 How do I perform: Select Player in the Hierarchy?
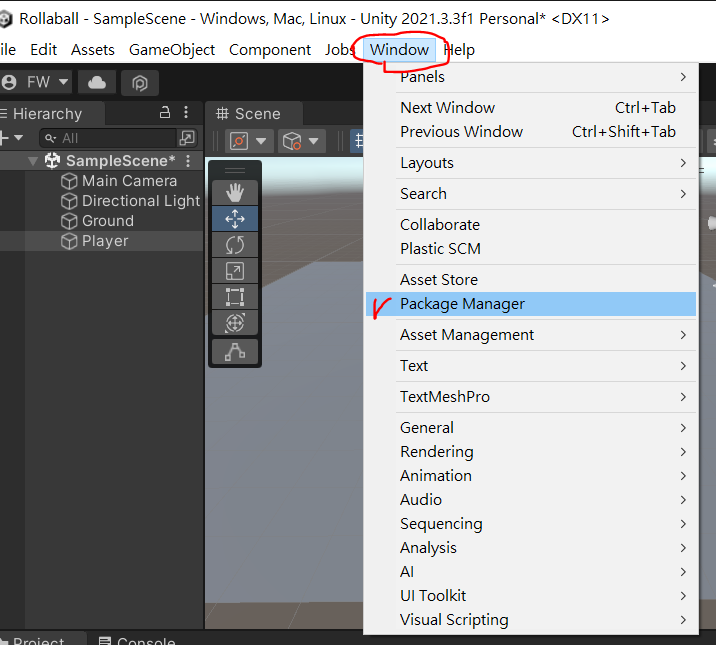(x=101, y=241)
